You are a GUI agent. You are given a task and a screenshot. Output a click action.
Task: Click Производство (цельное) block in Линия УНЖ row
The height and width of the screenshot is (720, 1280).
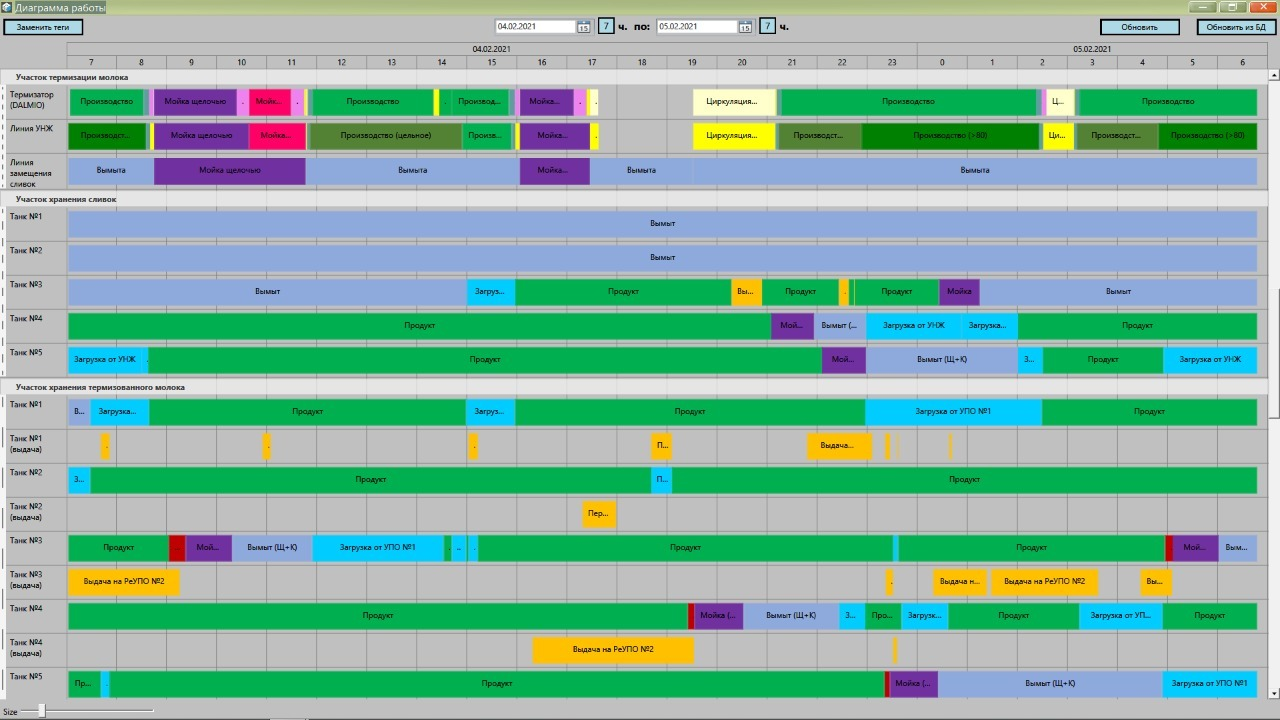coord(385,136)
